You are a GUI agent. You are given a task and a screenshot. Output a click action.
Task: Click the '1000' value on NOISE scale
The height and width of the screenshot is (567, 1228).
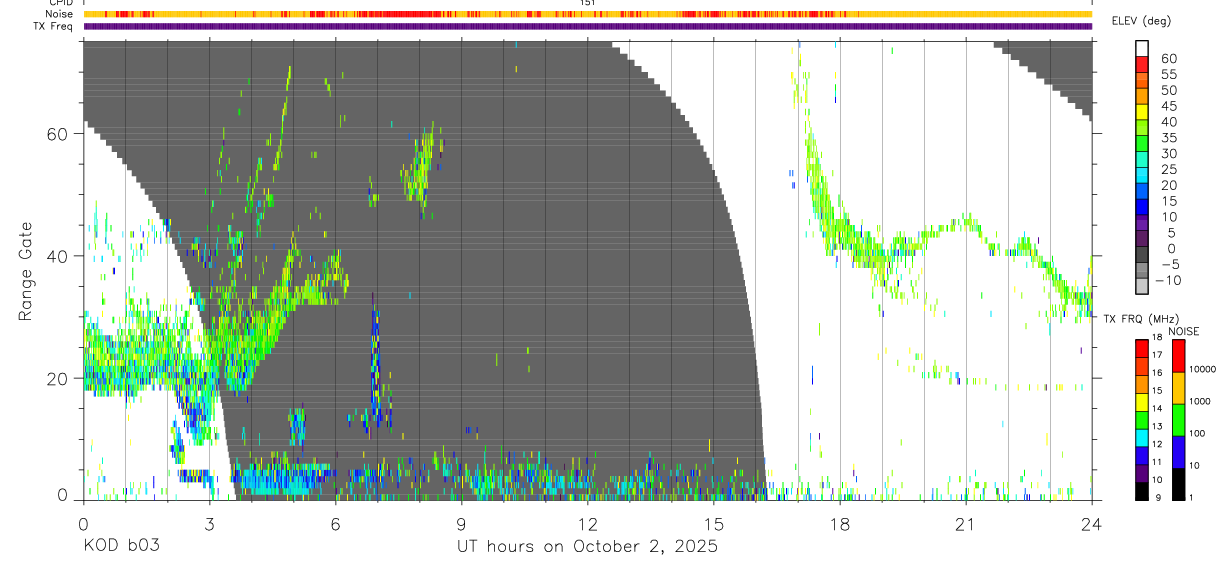click(x=1202, y=401)
